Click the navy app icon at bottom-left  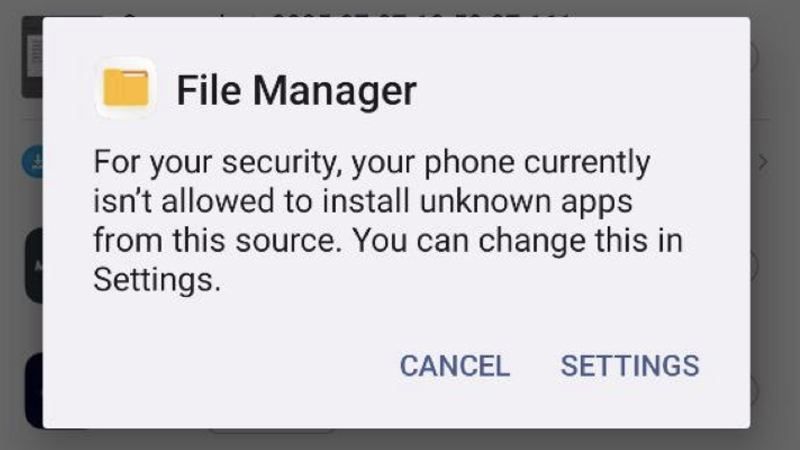(33, 390)
